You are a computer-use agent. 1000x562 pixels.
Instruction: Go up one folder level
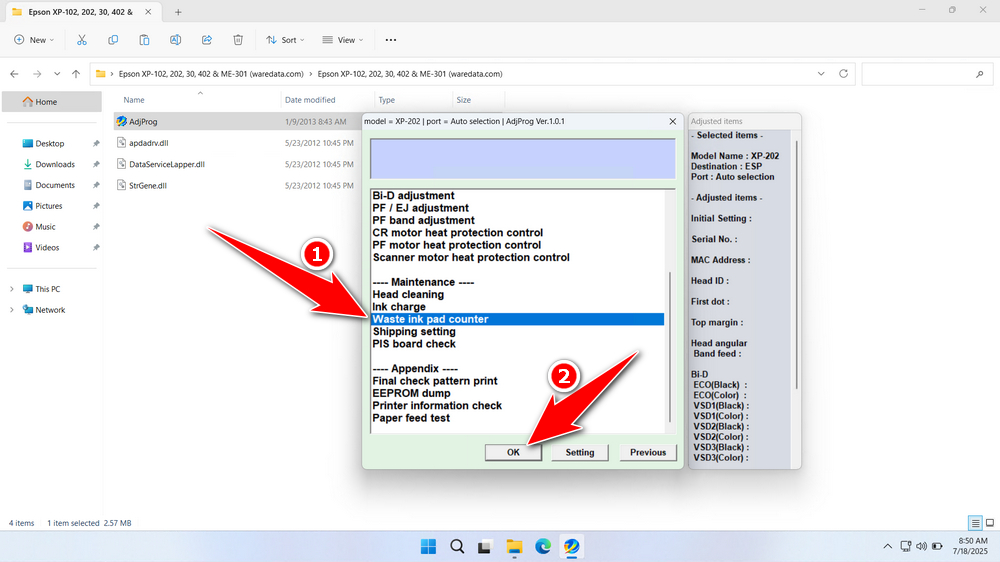[76, 74]
